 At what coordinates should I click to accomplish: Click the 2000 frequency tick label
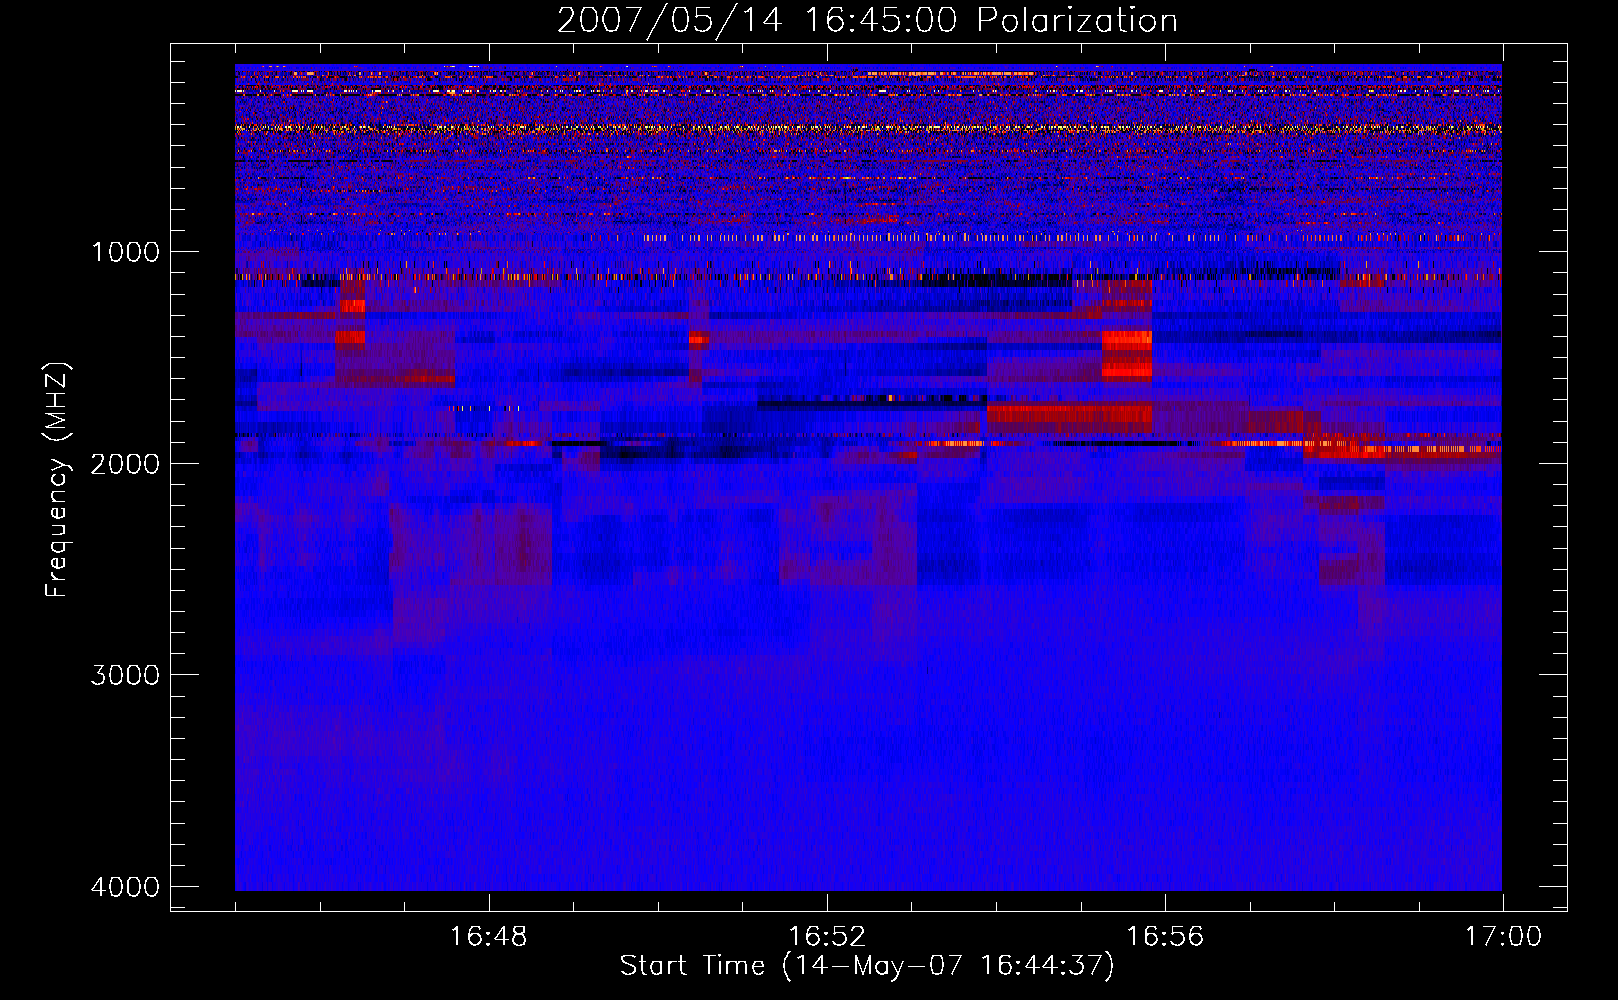(x=125, y=463)
